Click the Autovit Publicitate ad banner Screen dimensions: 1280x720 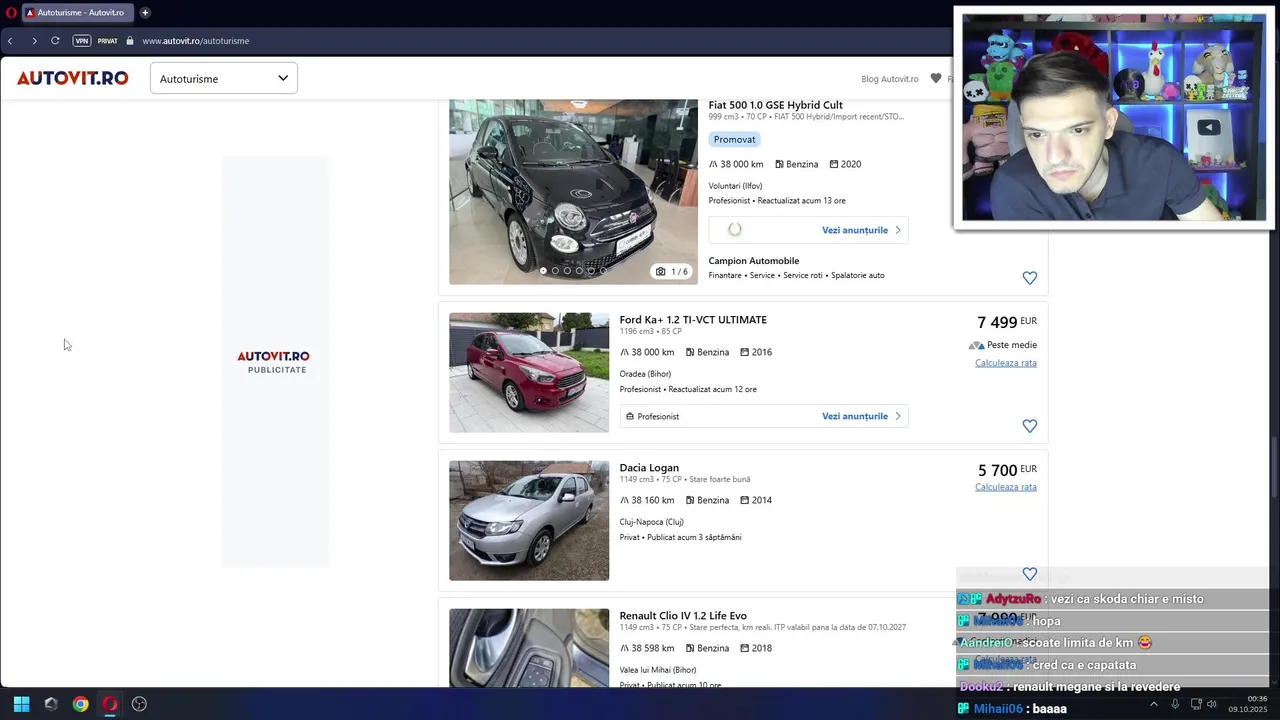[x=275, y=362]
